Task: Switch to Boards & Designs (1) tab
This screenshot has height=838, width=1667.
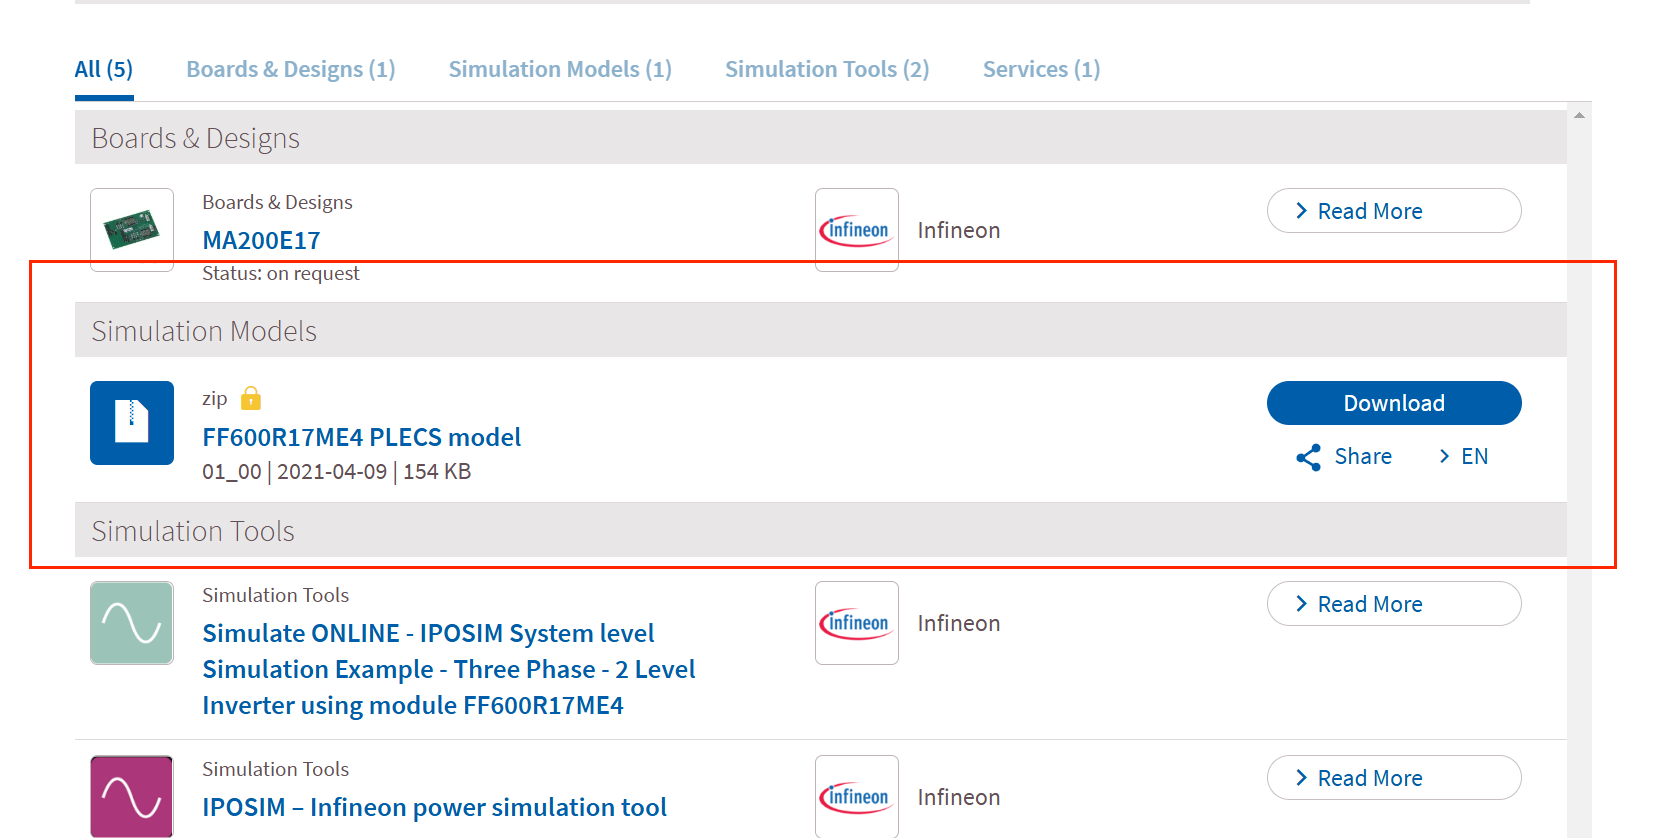Action: tap(291, 69)
